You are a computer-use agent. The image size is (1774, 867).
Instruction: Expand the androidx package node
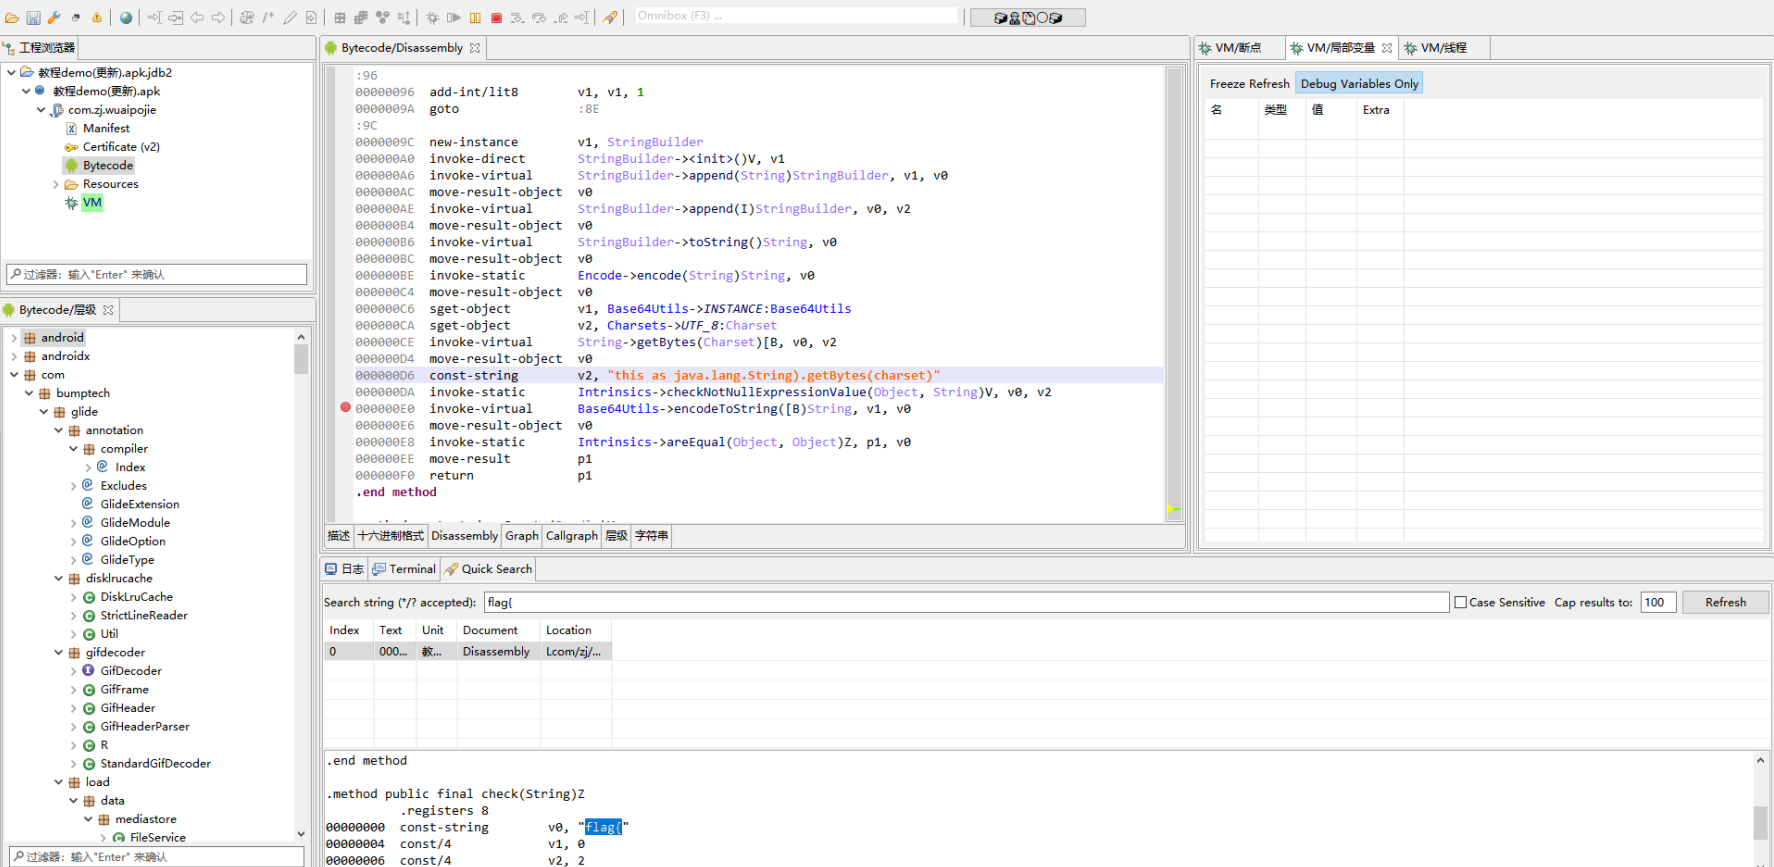pyautogui.click(x=14, y=356)
